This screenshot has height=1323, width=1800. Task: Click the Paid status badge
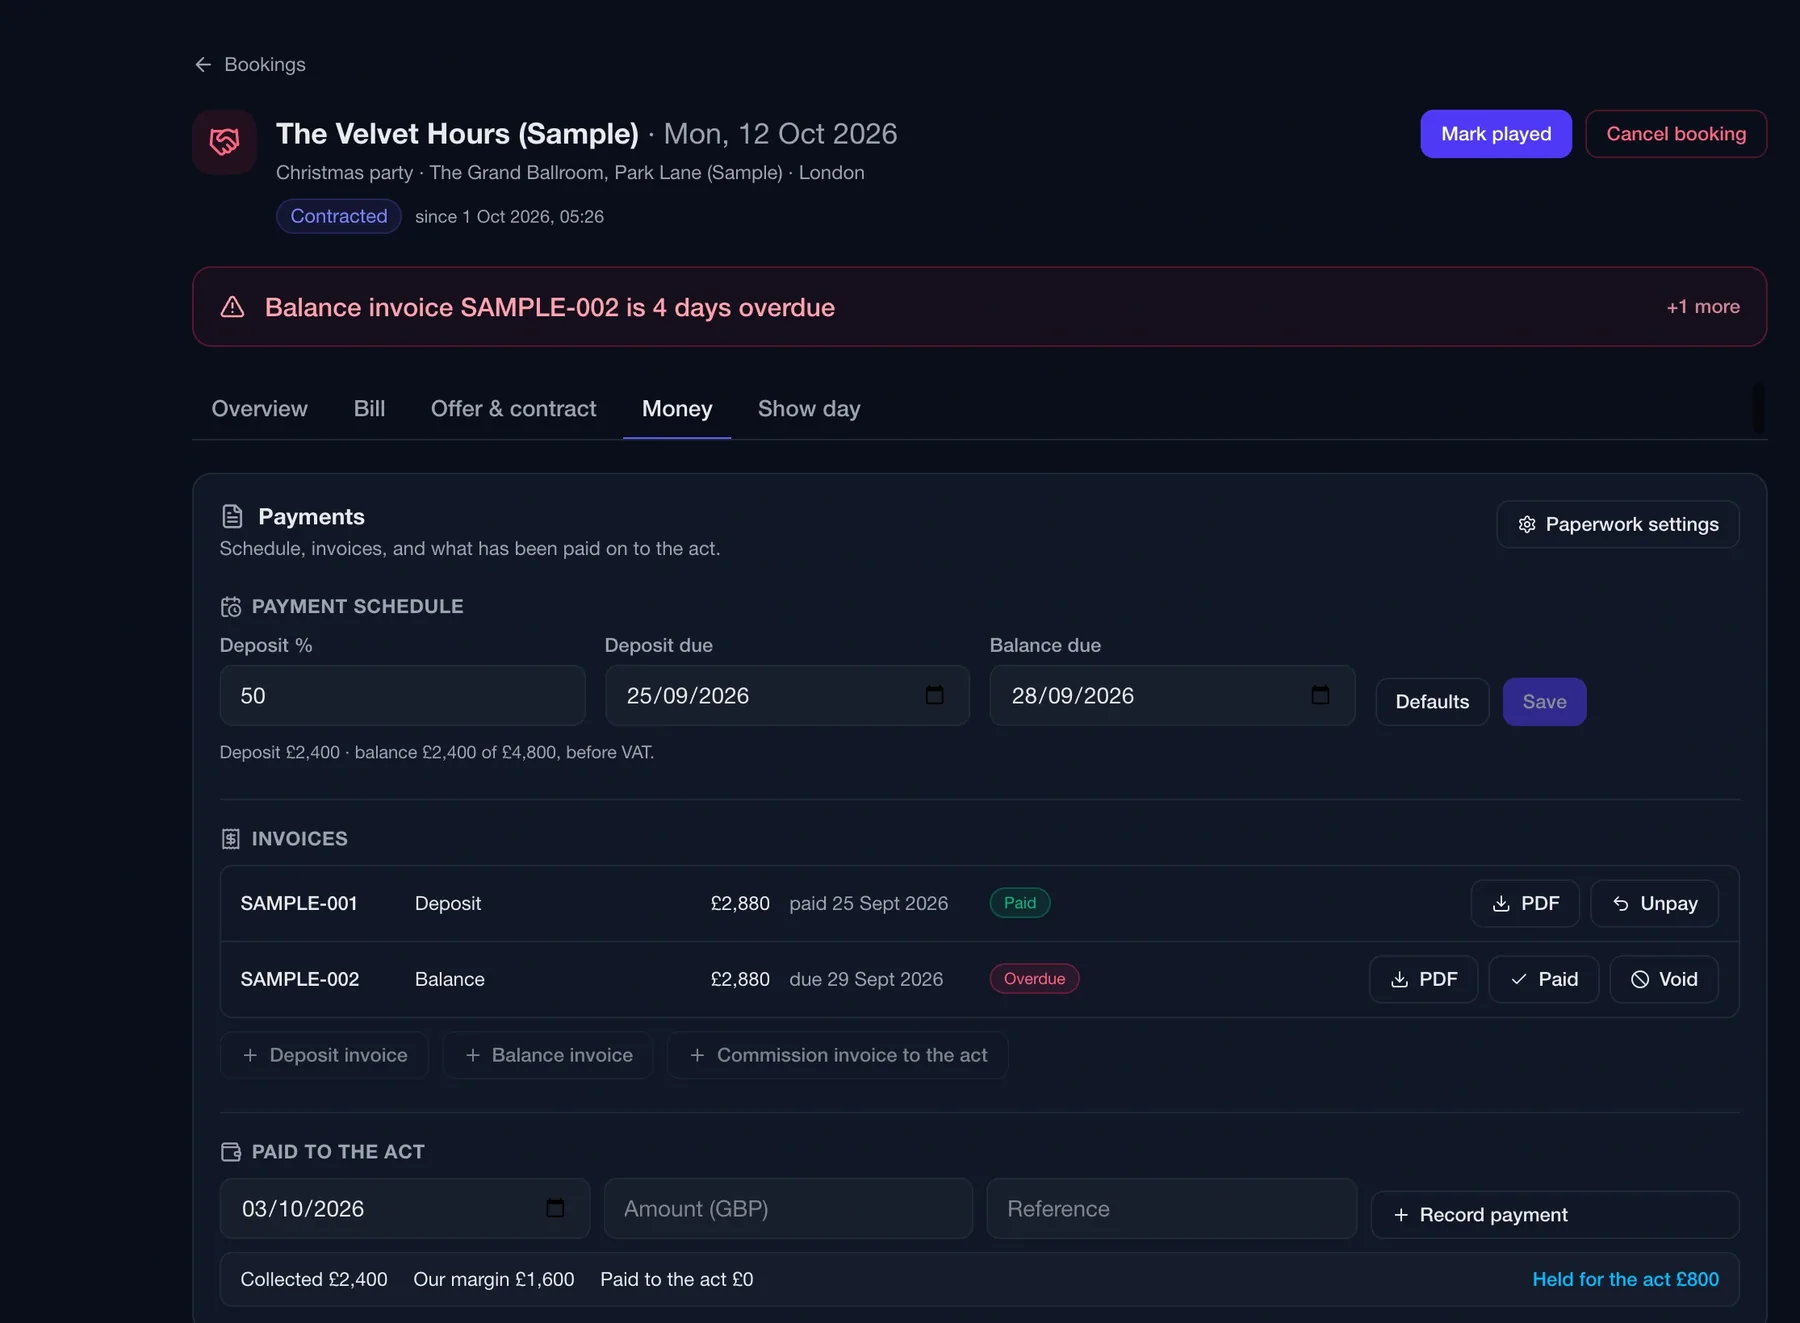tap(1019, 903)
